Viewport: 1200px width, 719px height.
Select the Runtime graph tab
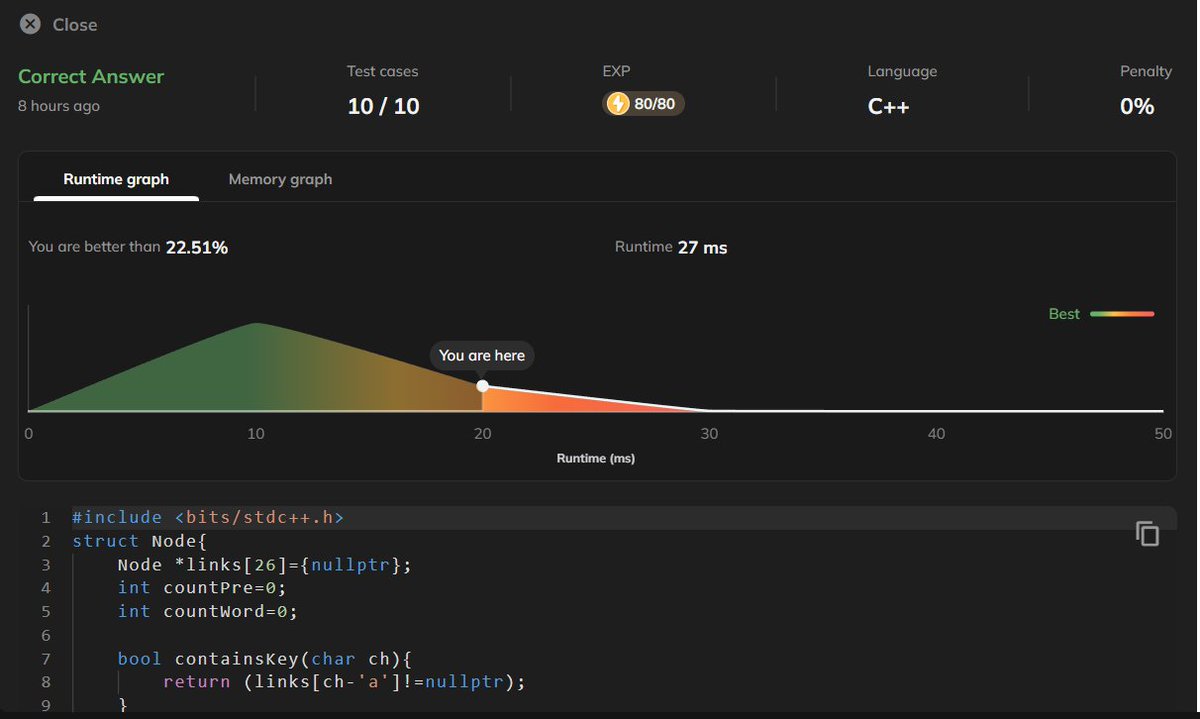tap(116, 179)
